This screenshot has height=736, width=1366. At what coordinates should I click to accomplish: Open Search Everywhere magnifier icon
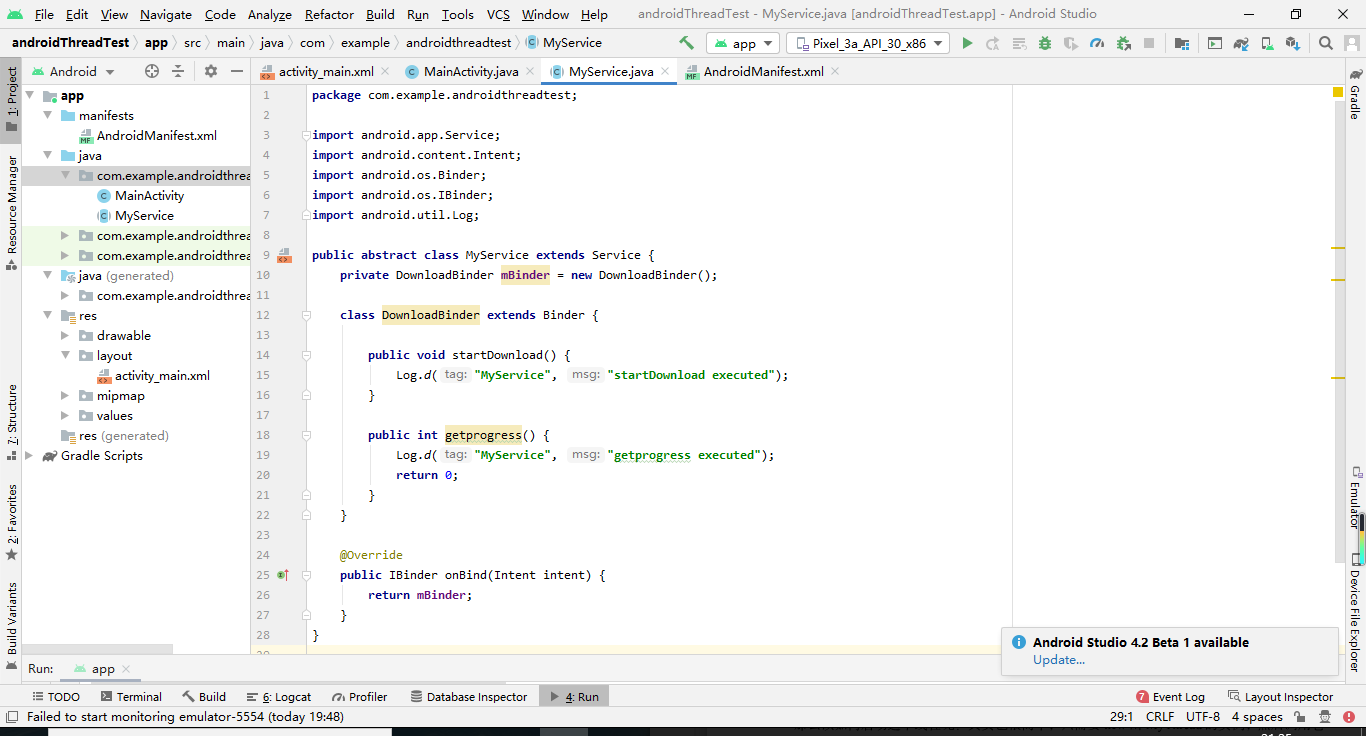pyautogui.click(x=1326, y=43)
